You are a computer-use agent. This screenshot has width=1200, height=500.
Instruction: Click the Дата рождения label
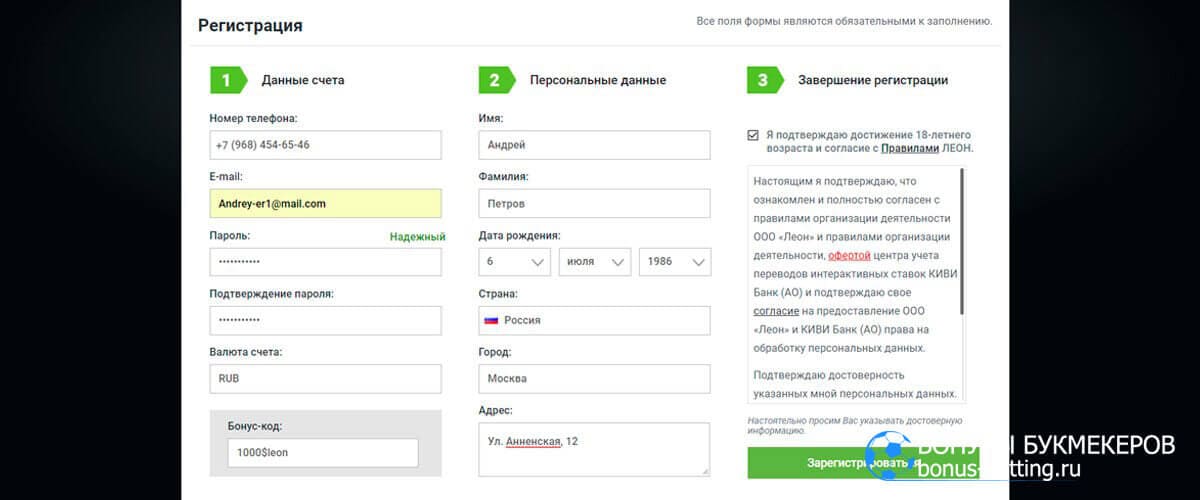519,235
